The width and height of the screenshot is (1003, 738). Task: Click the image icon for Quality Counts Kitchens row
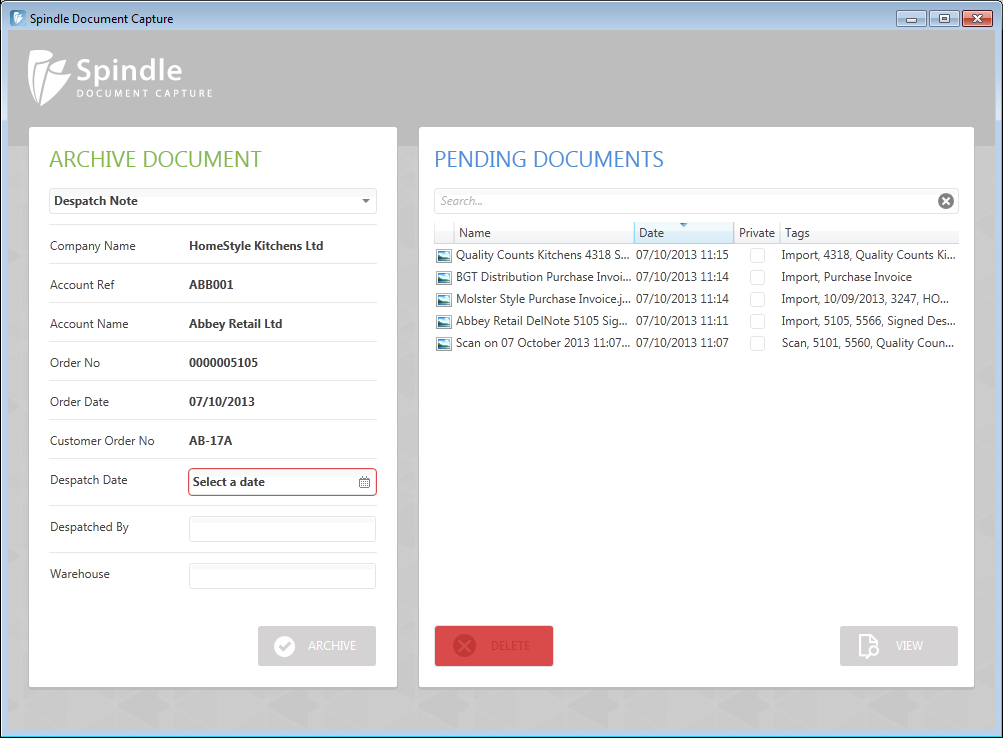coord(443,256)
